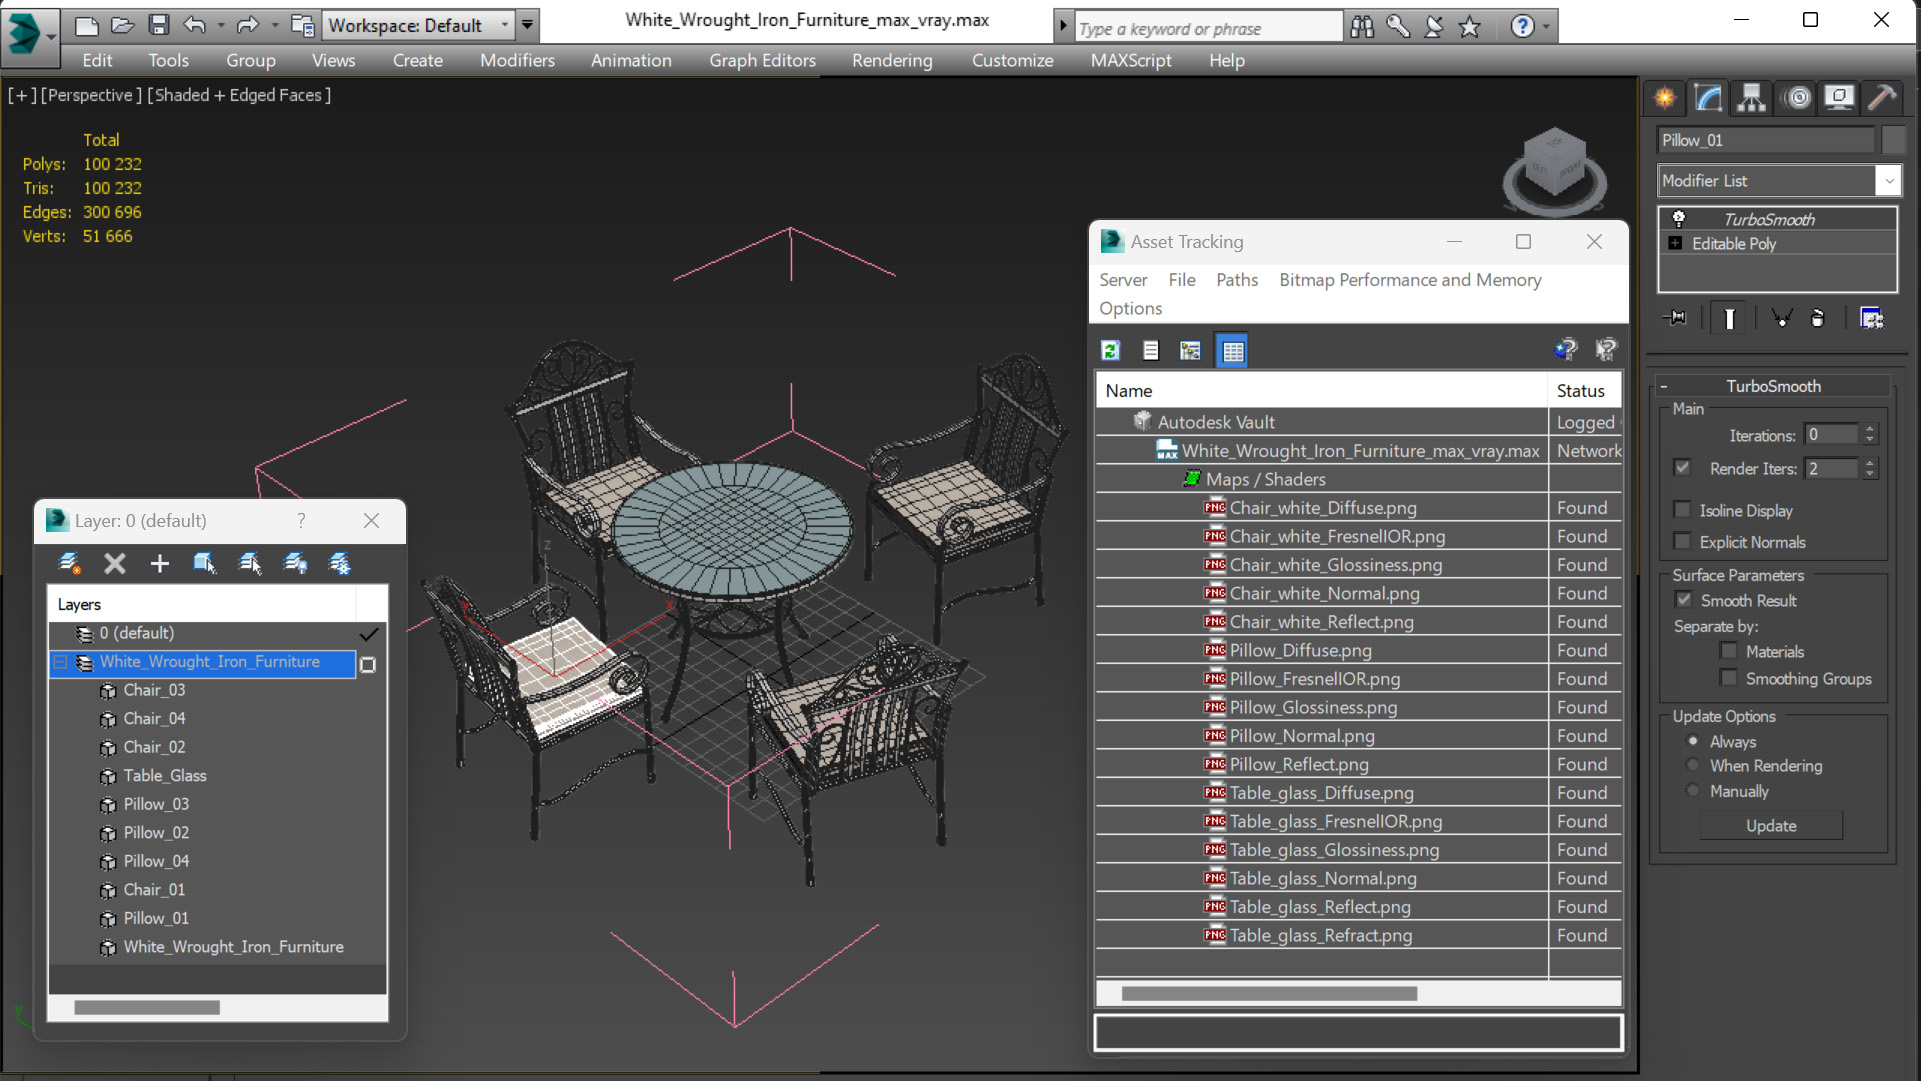The width and height of the screenshot is (1921, 1081).
Task: Toggle Show End Result icon
Action: 1729,318
